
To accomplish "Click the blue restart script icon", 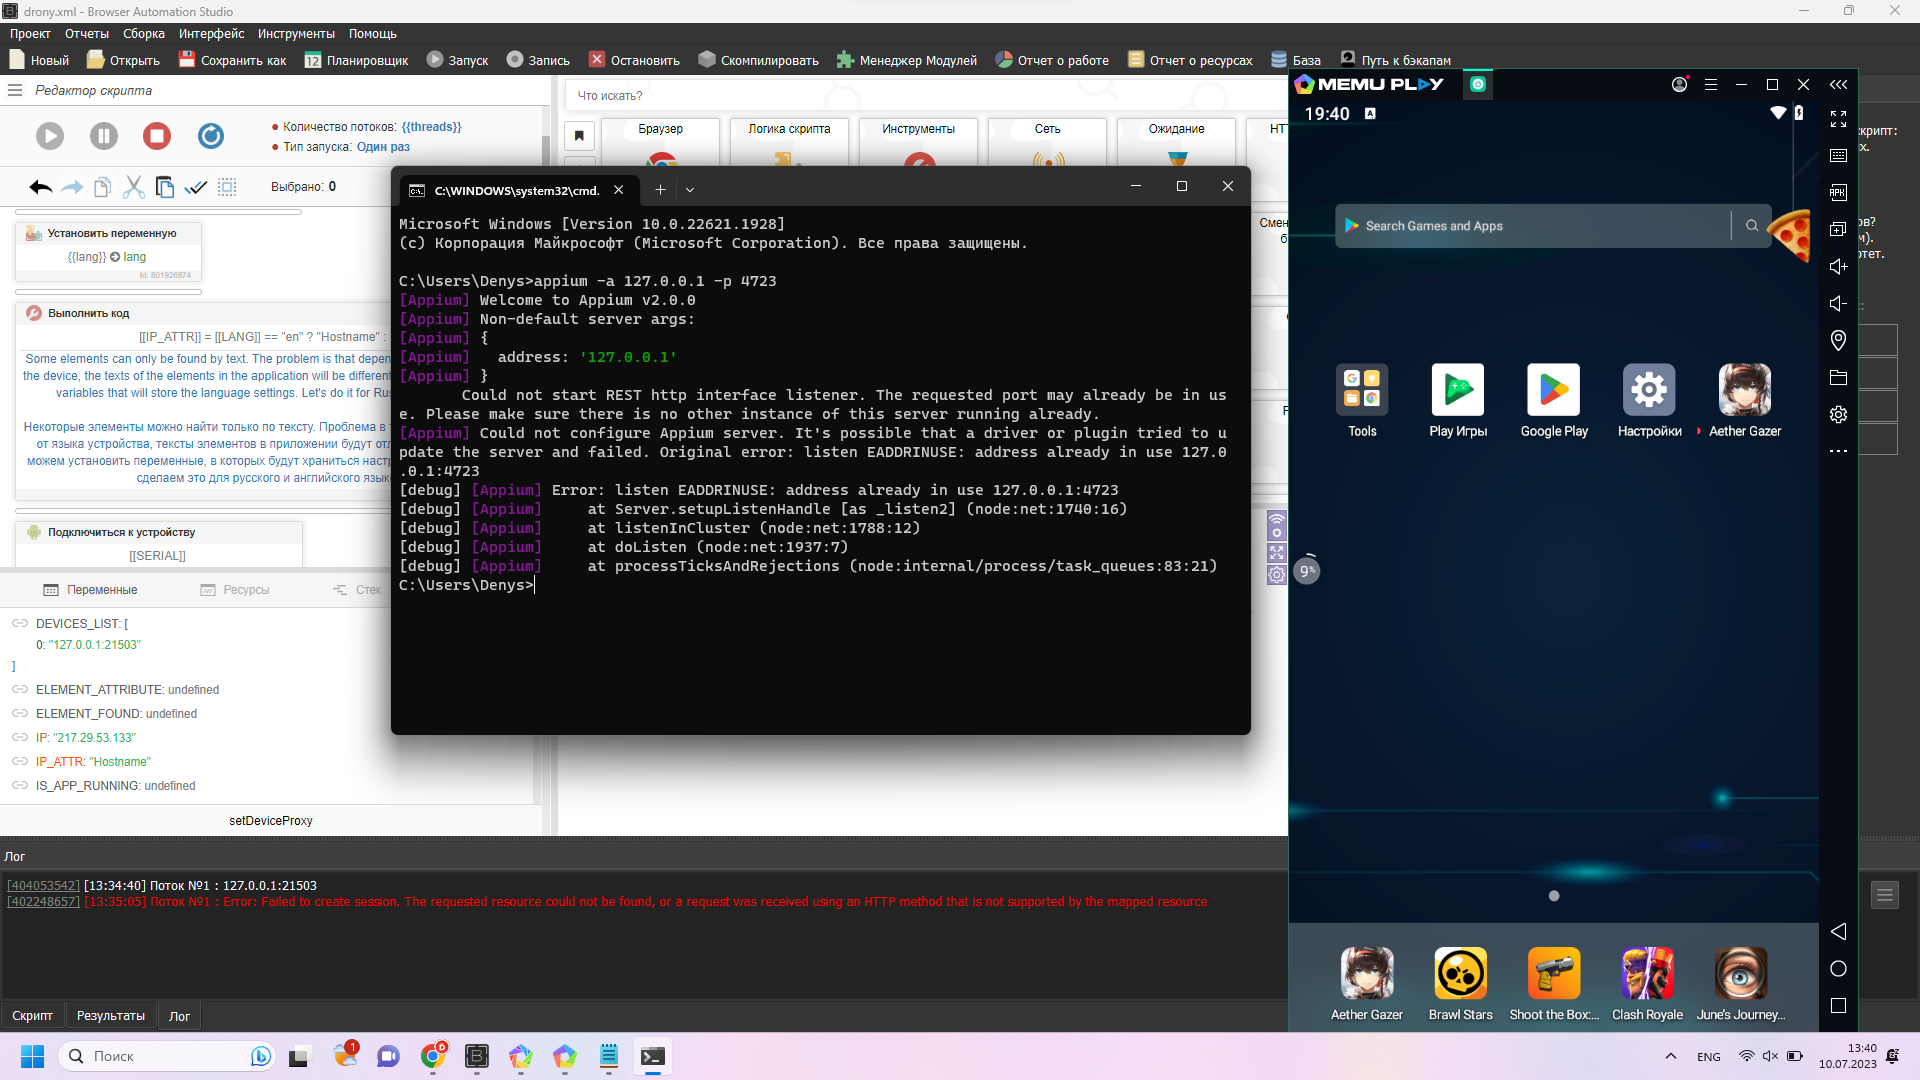I will click(x=210, y=136).
